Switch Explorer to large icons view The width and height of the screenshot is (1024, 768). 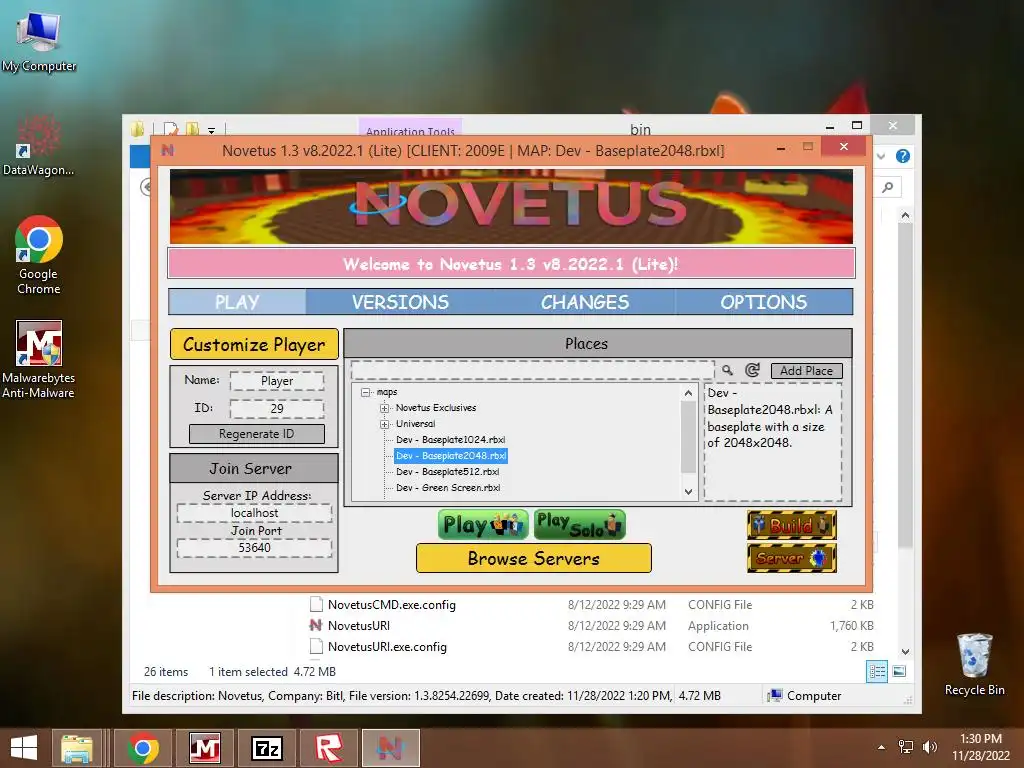[x=899, y=671]
